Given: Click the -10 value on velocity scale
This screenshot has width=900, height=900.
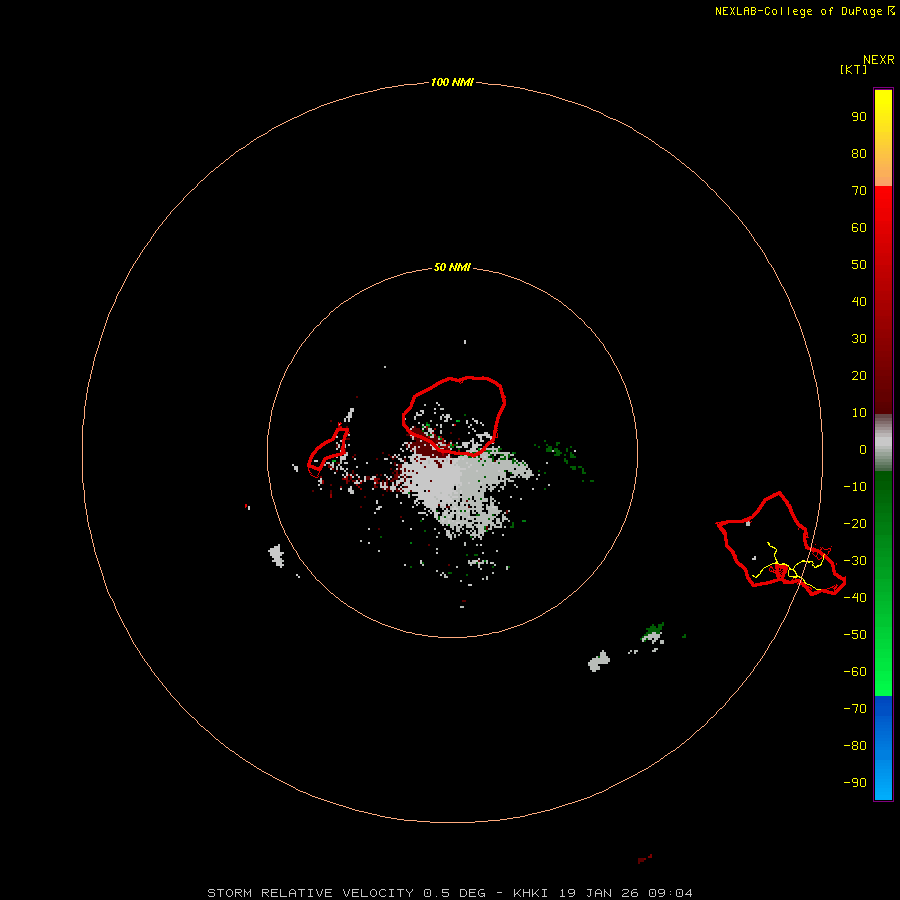Looking at the screenshot, I should [x=855, y=487].
